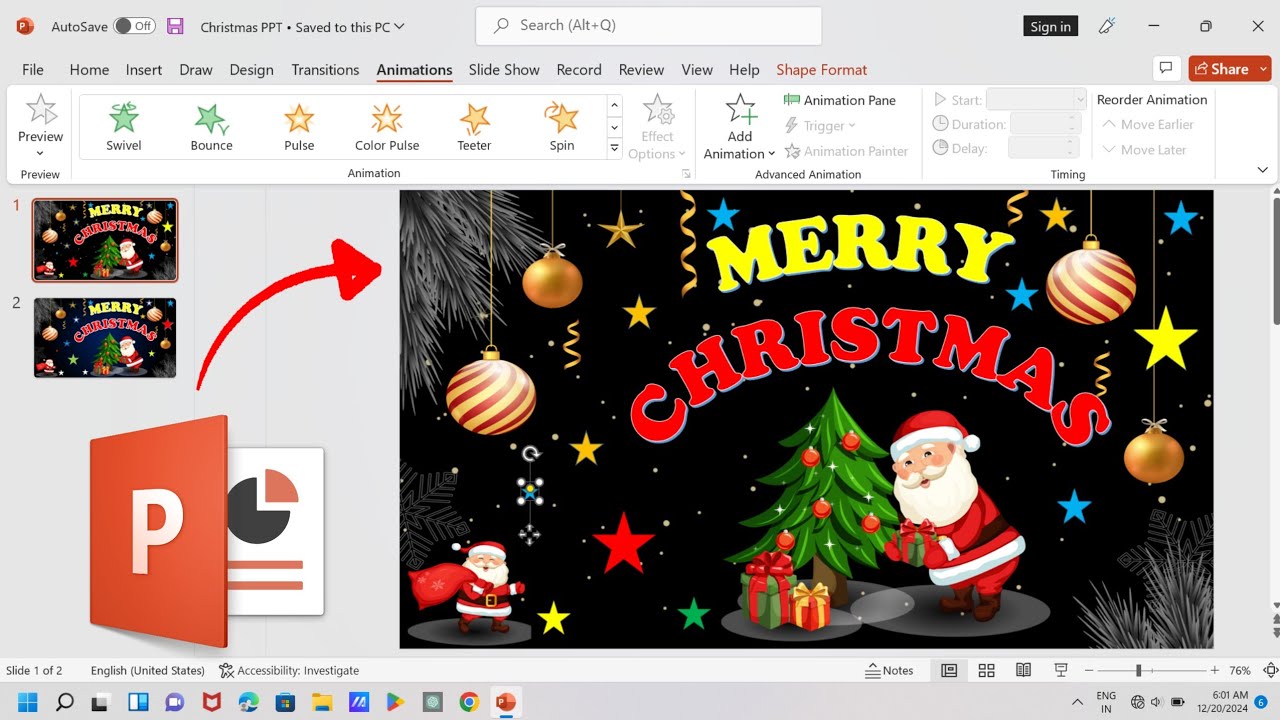The width and height of the screenshot is (1280, 720).
Task: Select slide 1 thumbnail
Action: pyautogui.click(x=105, y=240)
